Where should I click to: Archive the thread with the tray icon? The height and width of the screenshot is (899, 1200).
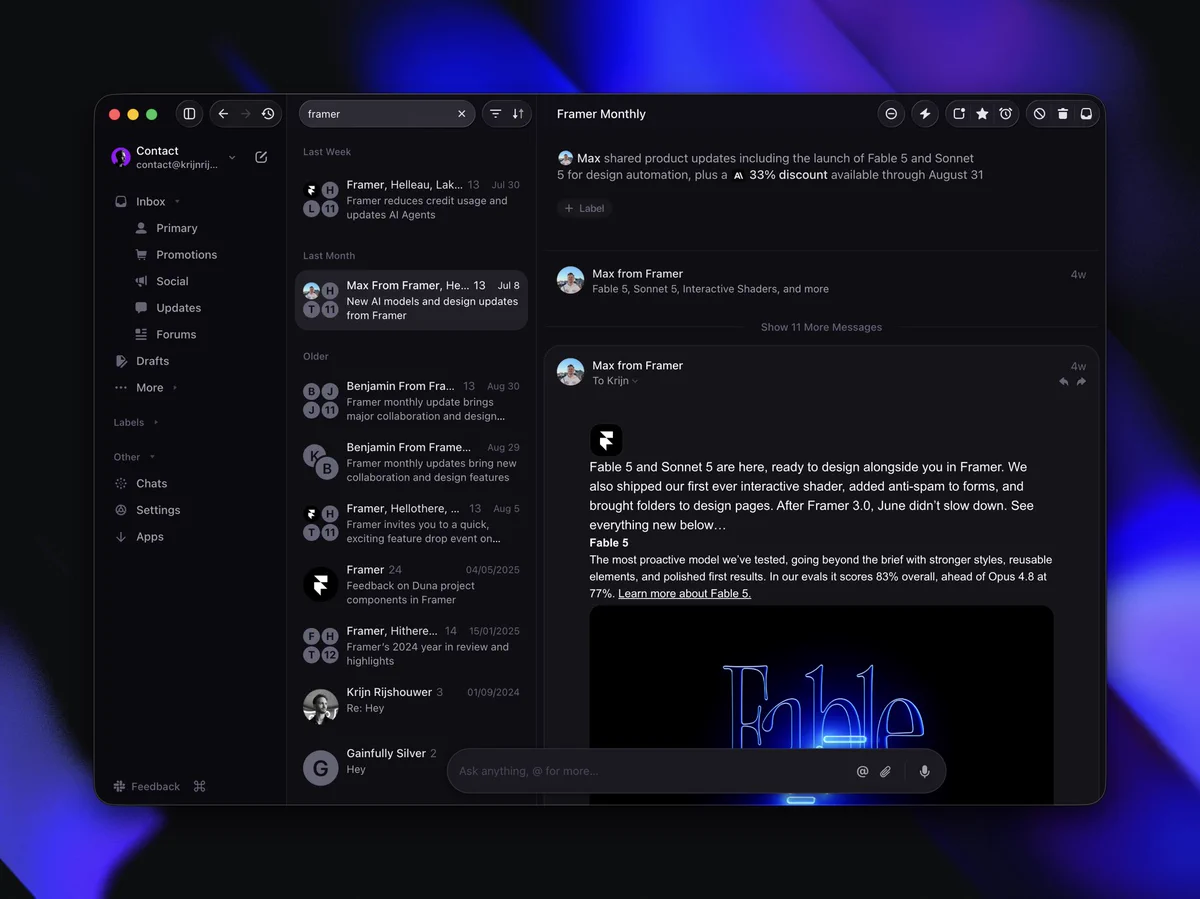click(x=1087, y=114)
